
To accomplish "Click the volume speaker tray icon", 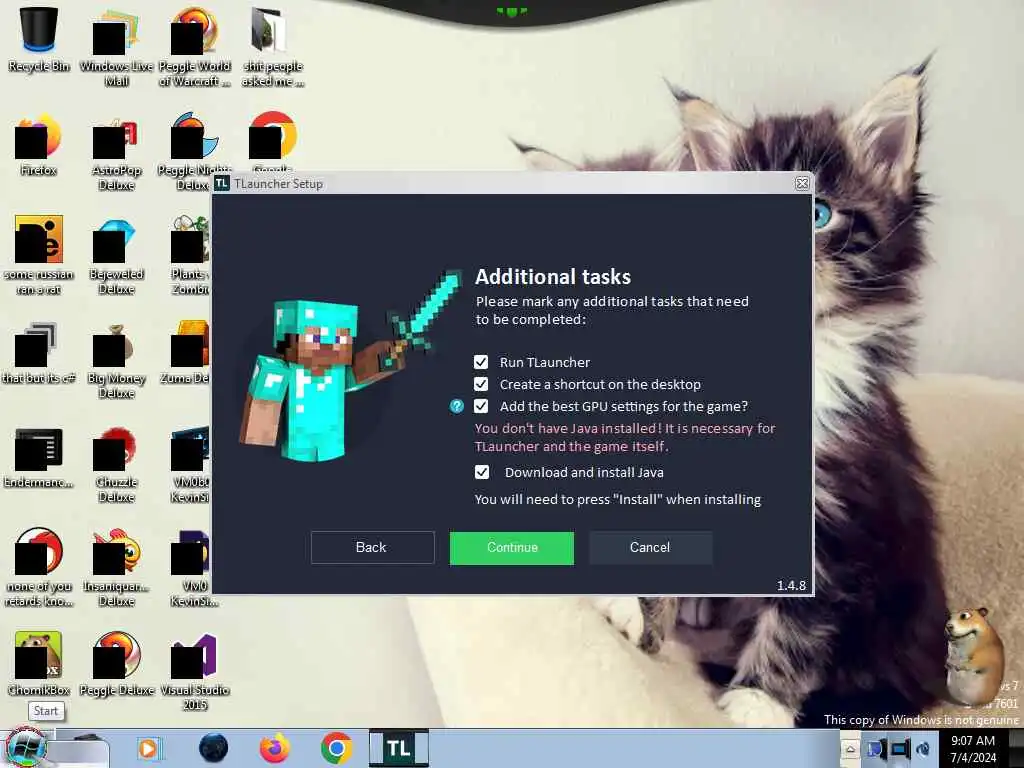I will [923, 749].
